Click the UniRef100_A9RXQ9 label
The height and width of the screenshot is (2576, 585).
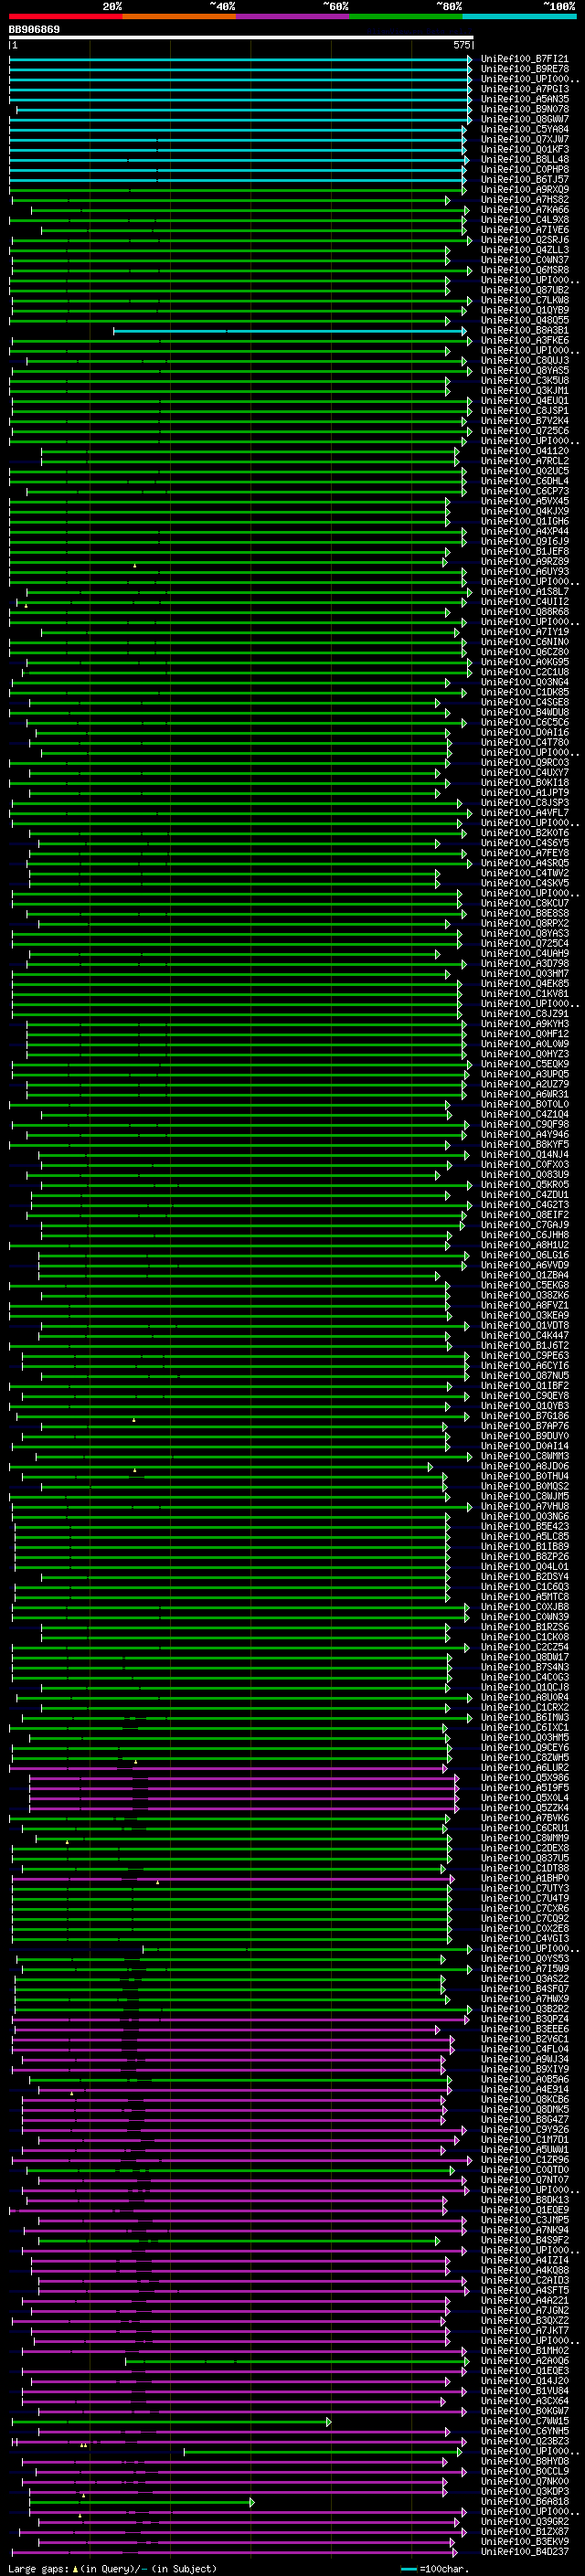pyautogui.click(x=525, y=189)
